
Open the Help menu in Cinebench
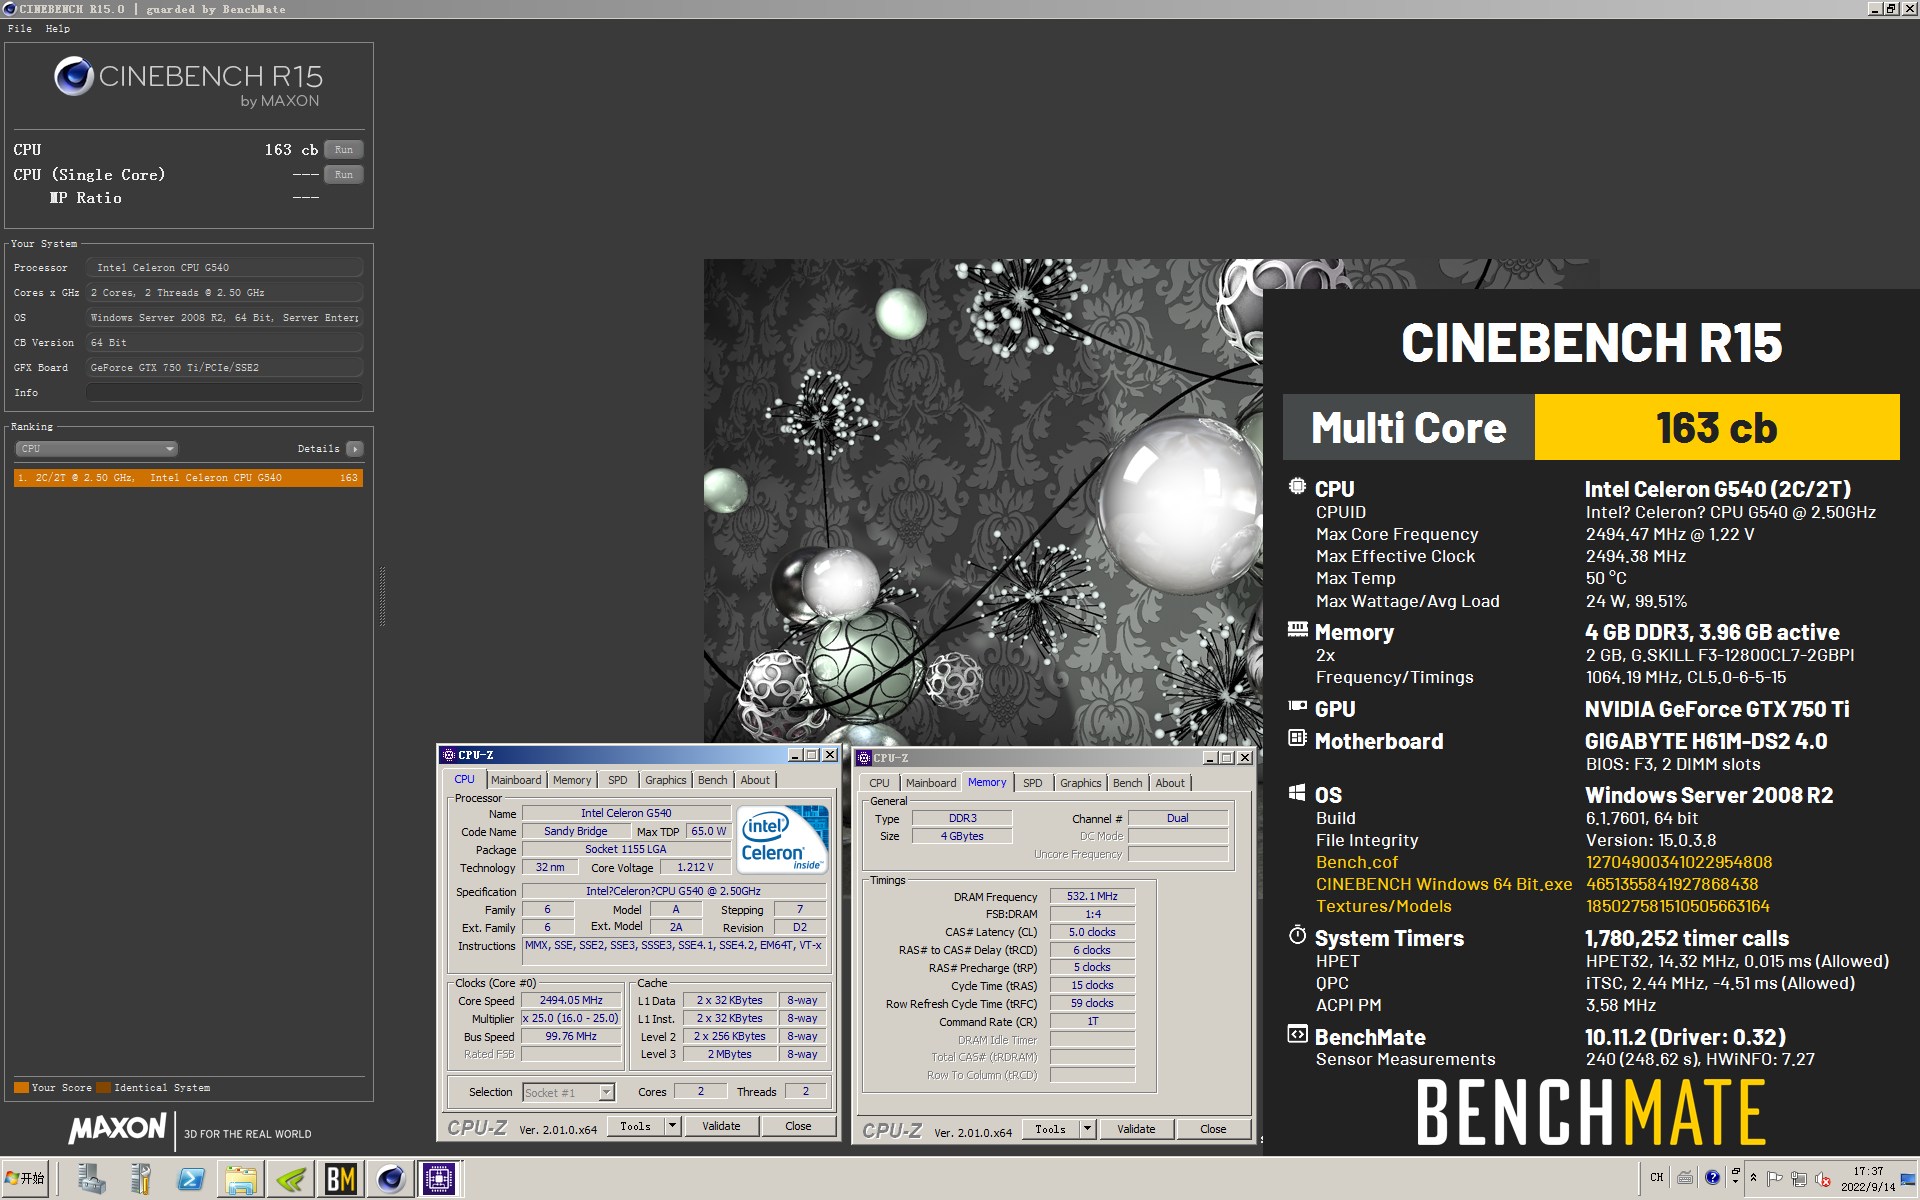coord(58,28)
